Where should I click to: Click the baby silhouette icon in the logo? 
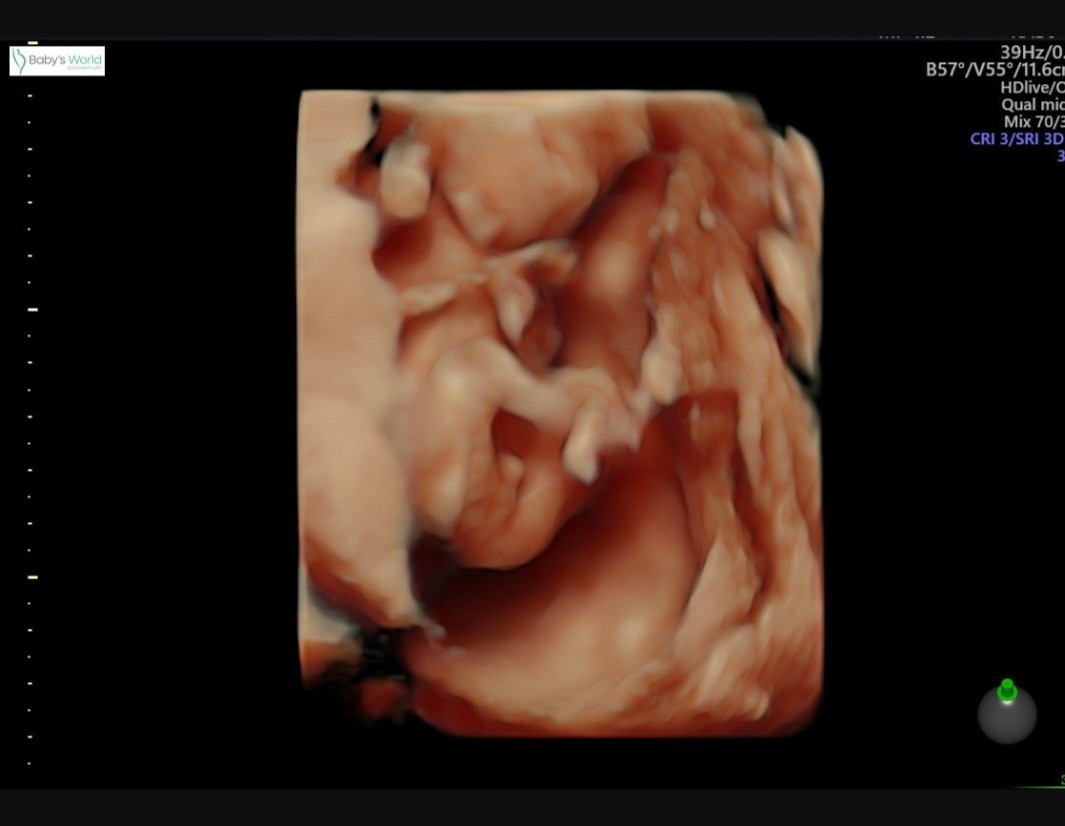click(x=19, y=61)
